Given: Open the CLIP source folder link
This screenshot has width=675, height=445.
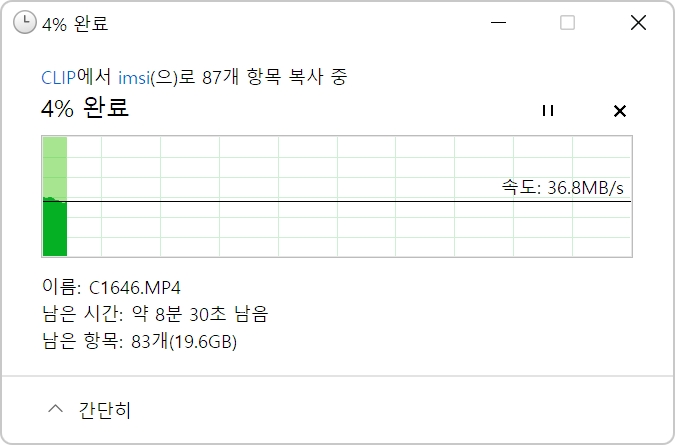Looking at the screenshot, I should pos(59,78).
